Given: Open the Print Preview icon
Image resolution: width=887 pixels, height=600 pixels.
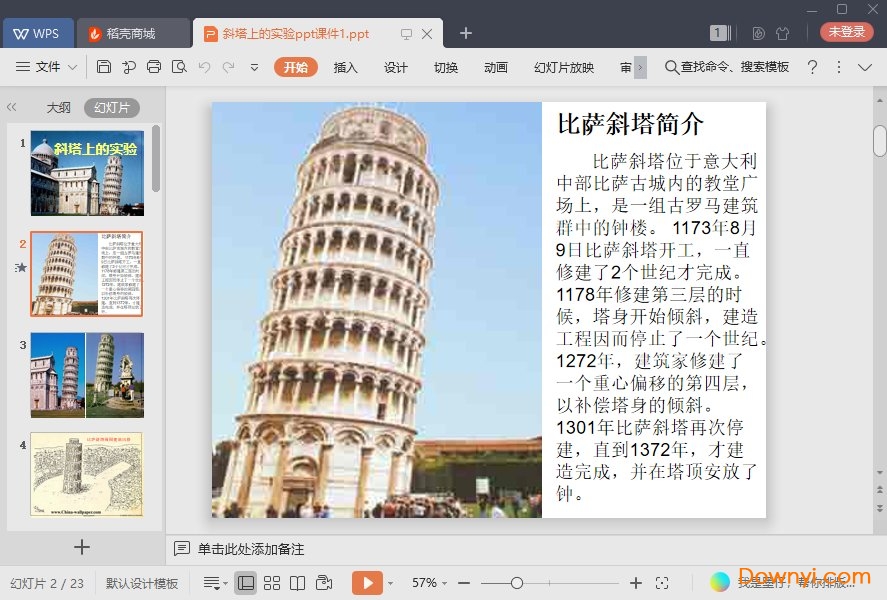Looking at the screenshot, I should 179,67.
